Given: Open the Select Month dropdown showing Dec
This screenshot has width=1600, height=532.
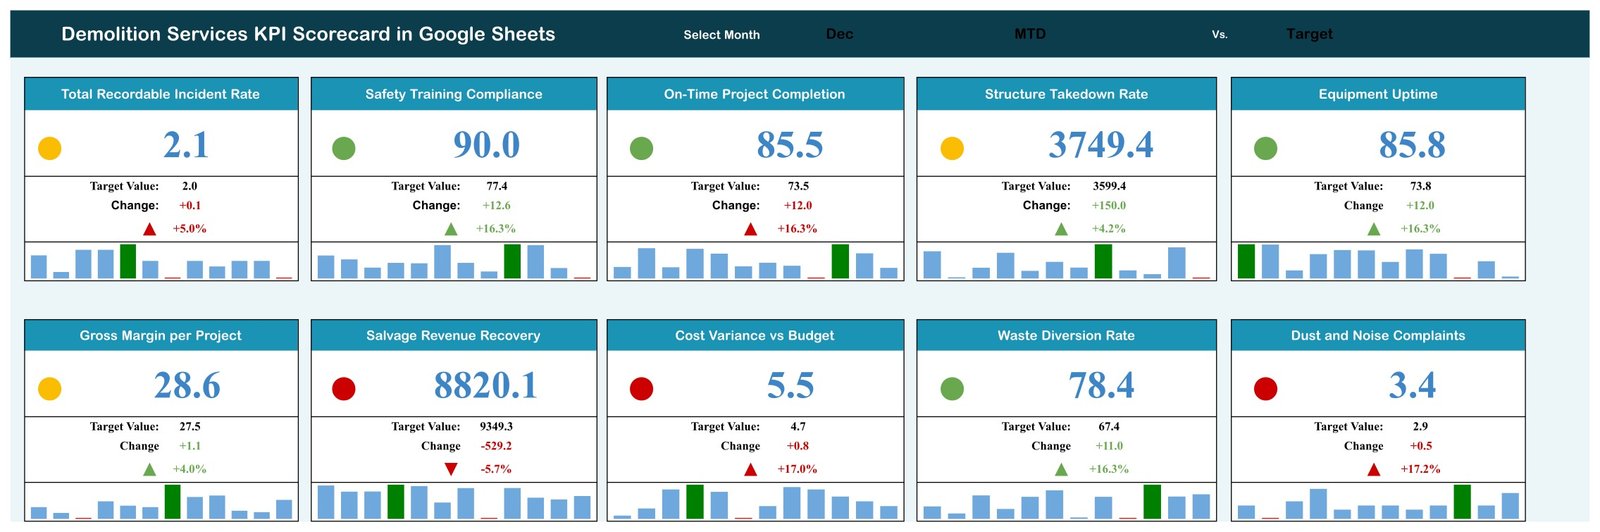Looking at the screenshot, I should (839, 34).
